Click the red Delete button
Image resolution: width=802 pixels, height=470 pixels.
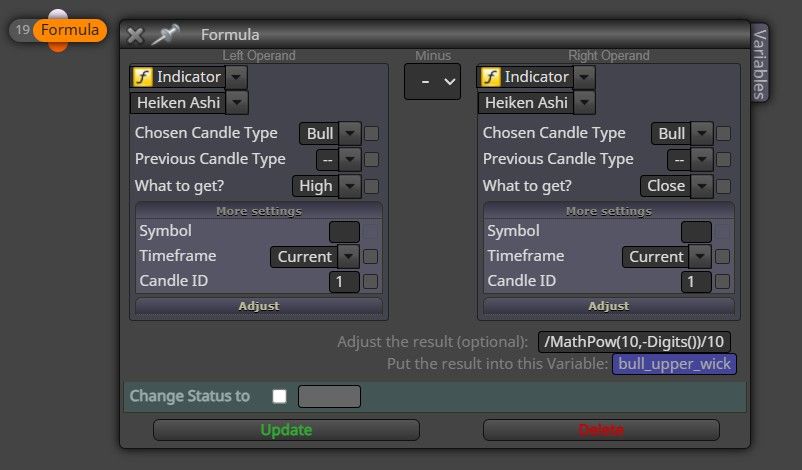pyautogui.click(x=601, y=430)
